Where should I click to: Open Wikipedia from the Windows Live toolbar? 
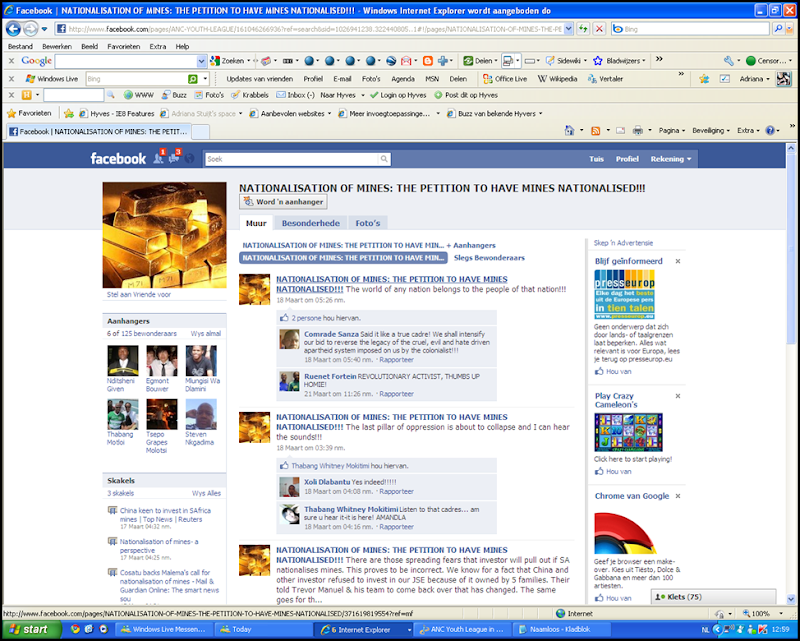click(557, 79)
